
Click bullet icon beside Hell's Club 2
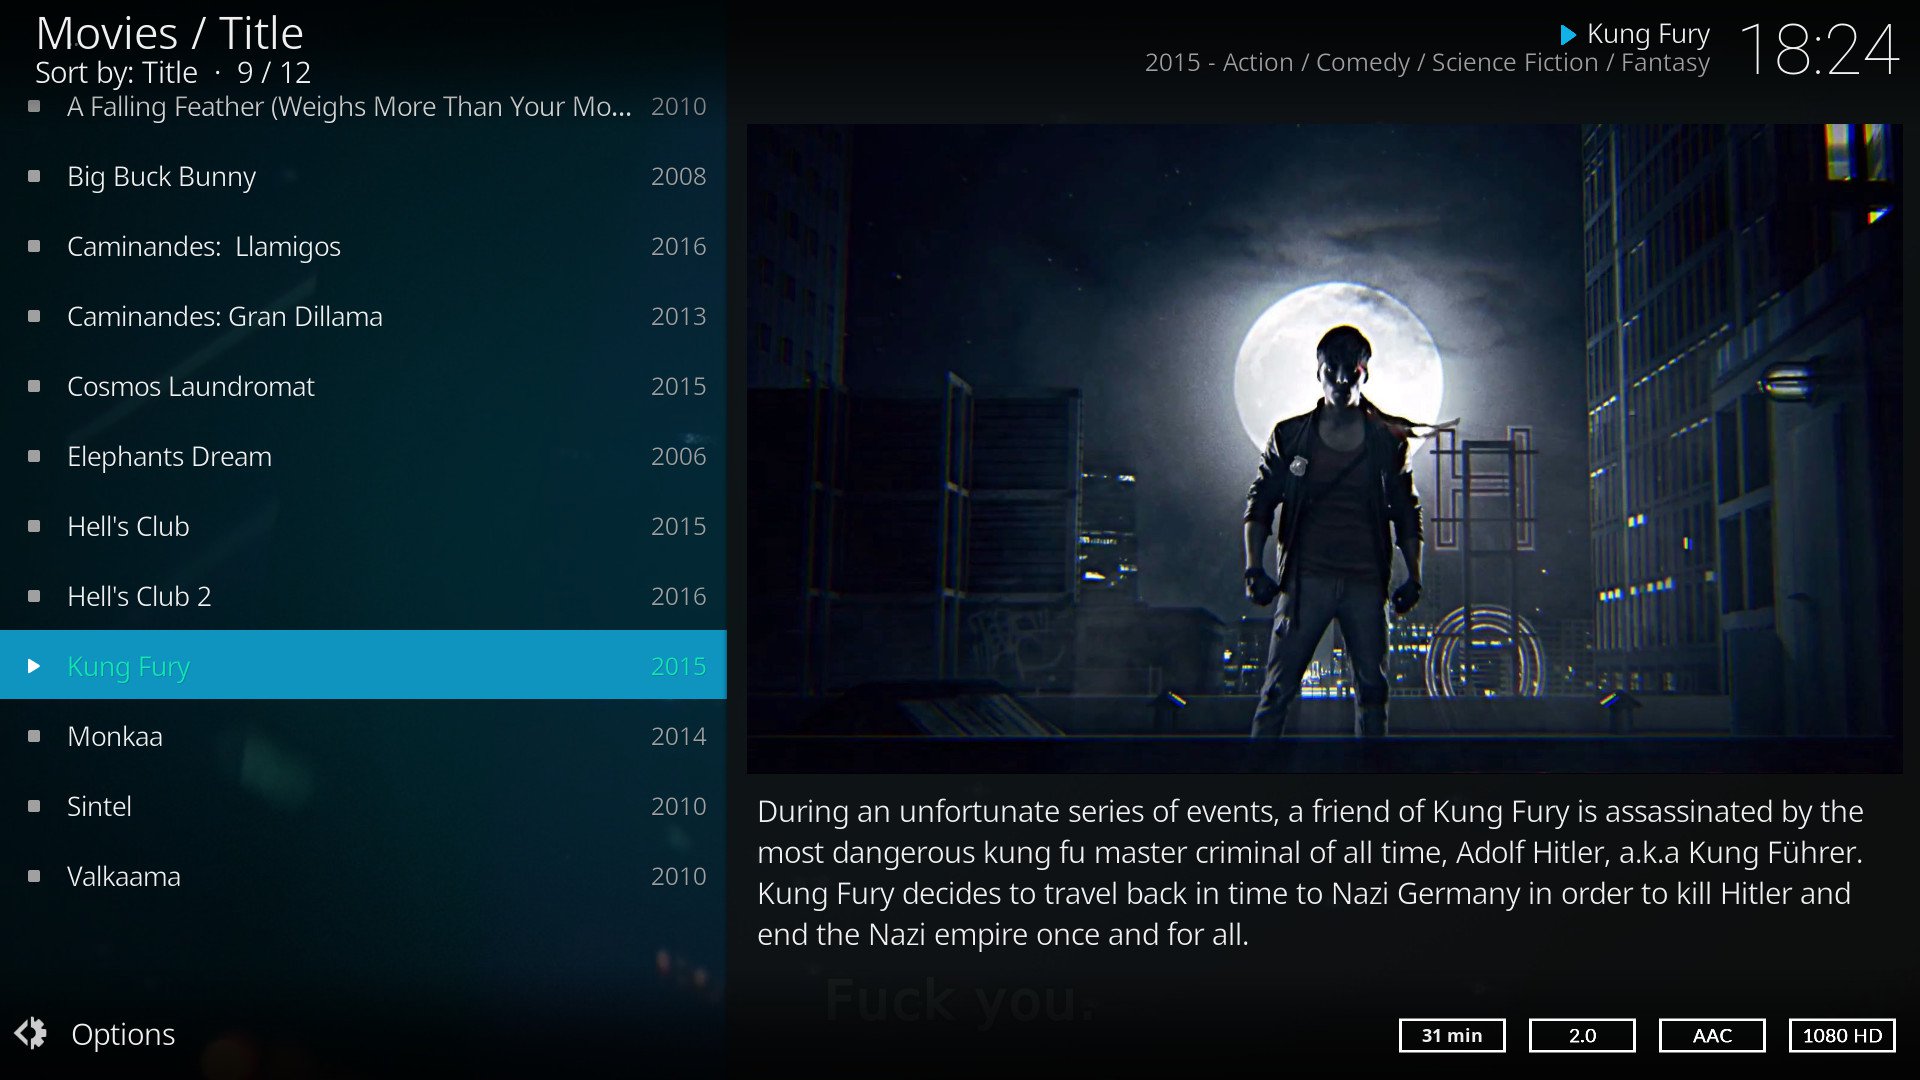(34, 596)
